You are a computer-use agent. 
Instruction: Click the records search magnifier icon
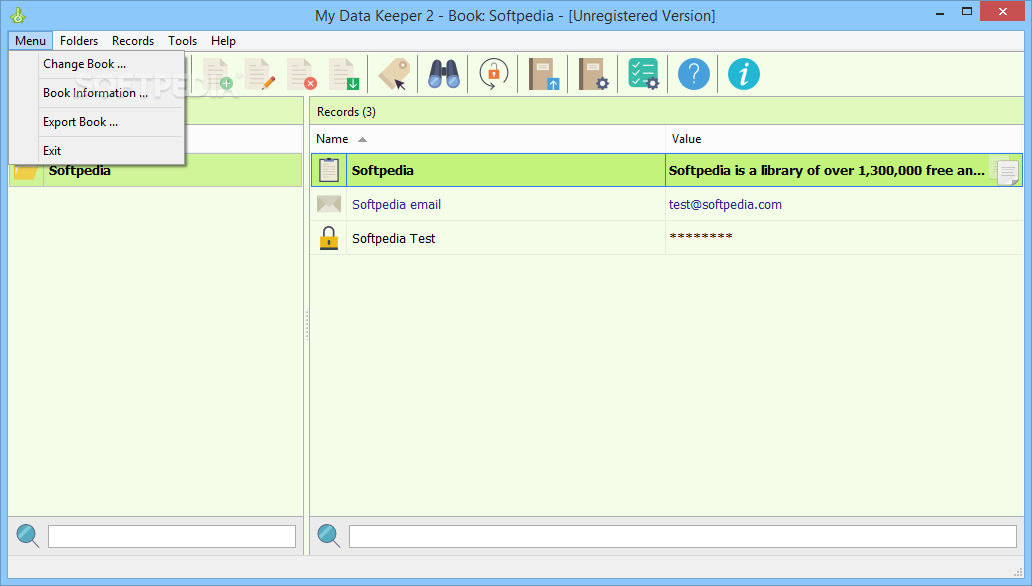[x=328, y=536]
